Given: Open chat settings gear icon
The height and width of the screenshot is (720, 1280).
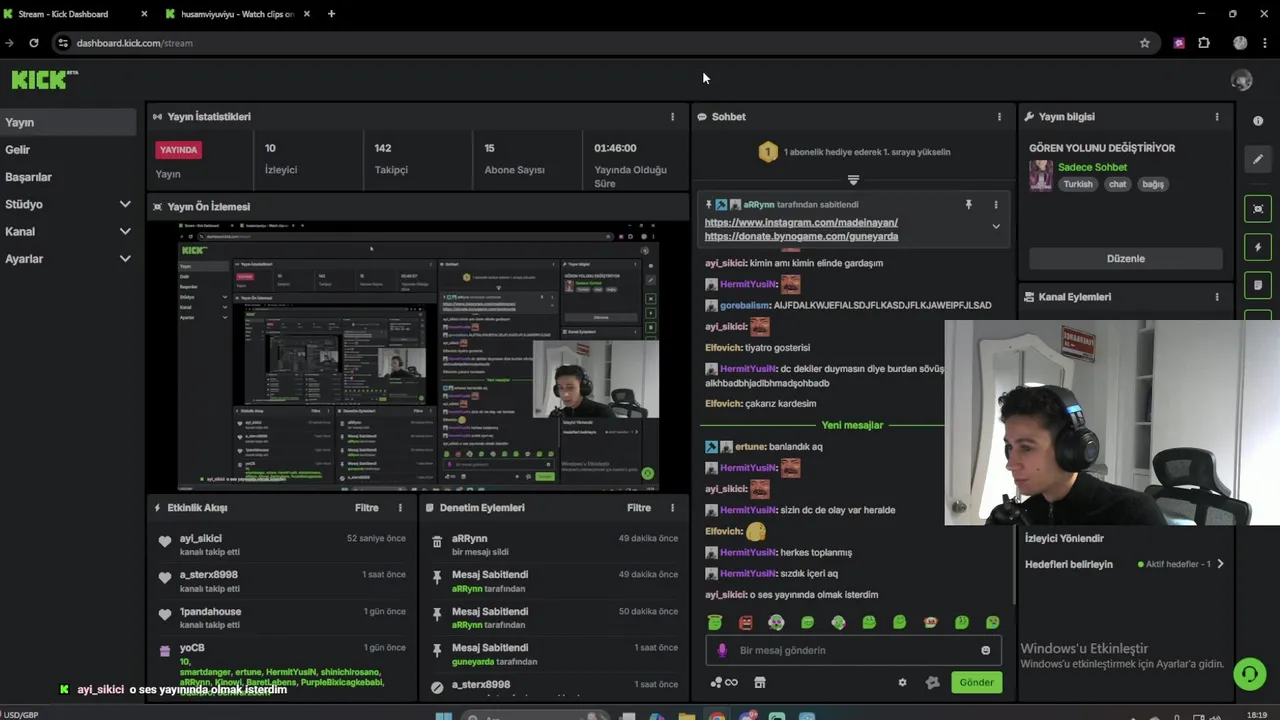Looking at the screenshot, I should pos(902,683).
